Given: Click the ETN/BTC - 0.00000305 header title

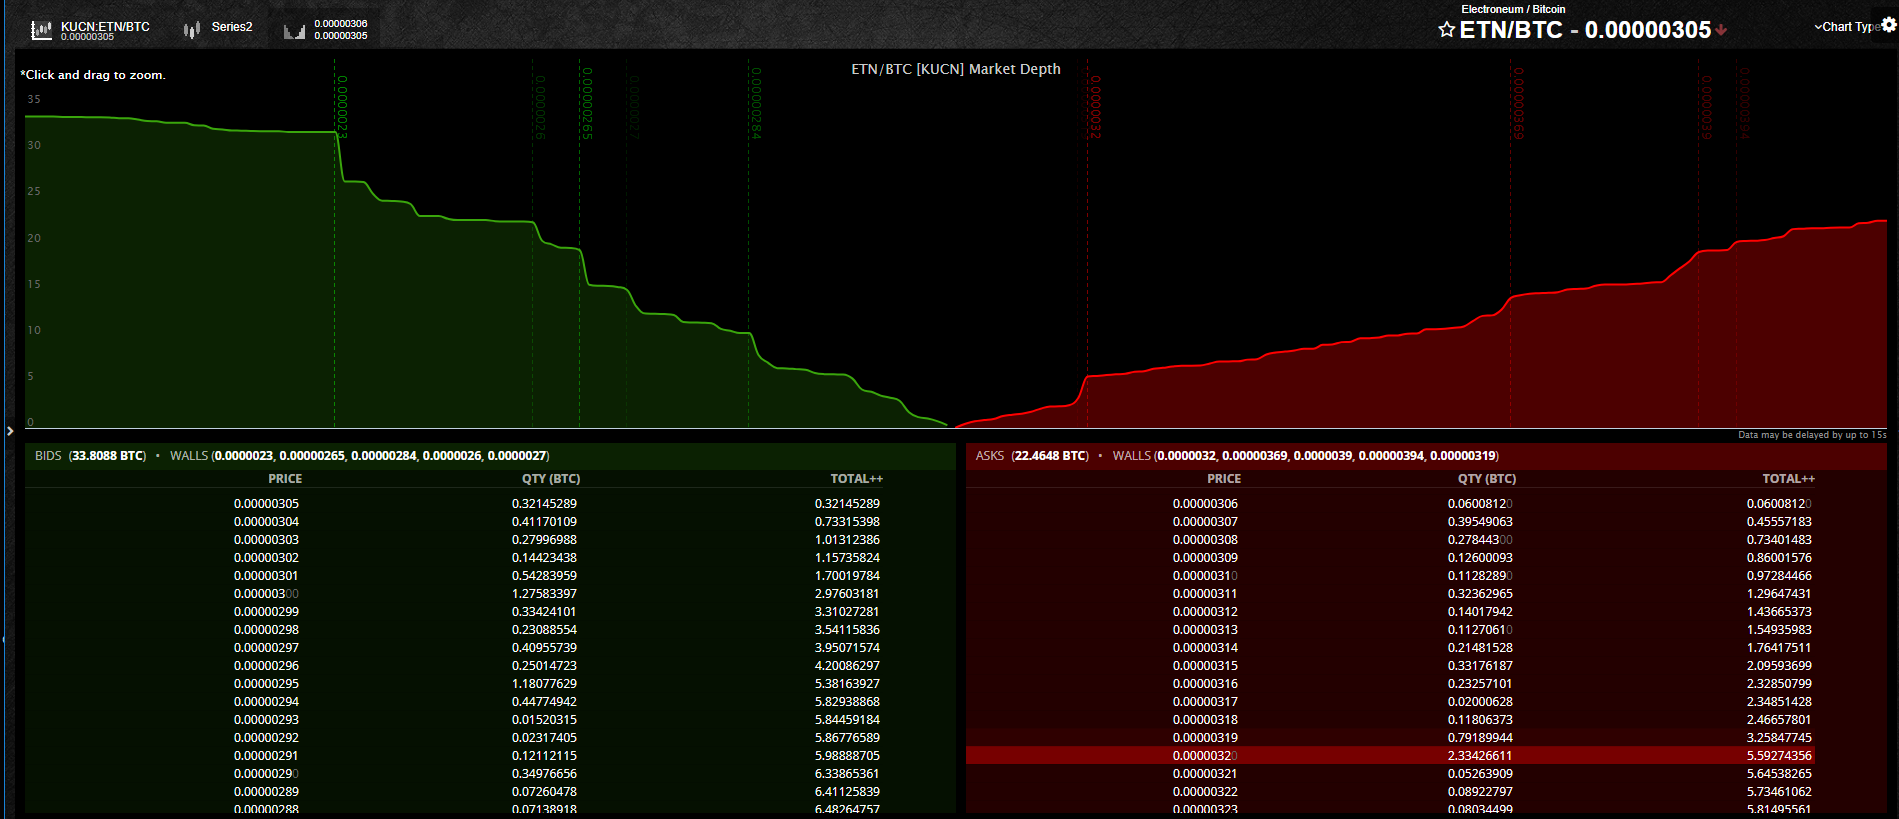Looking at the screenshot, I should 1585,30.
